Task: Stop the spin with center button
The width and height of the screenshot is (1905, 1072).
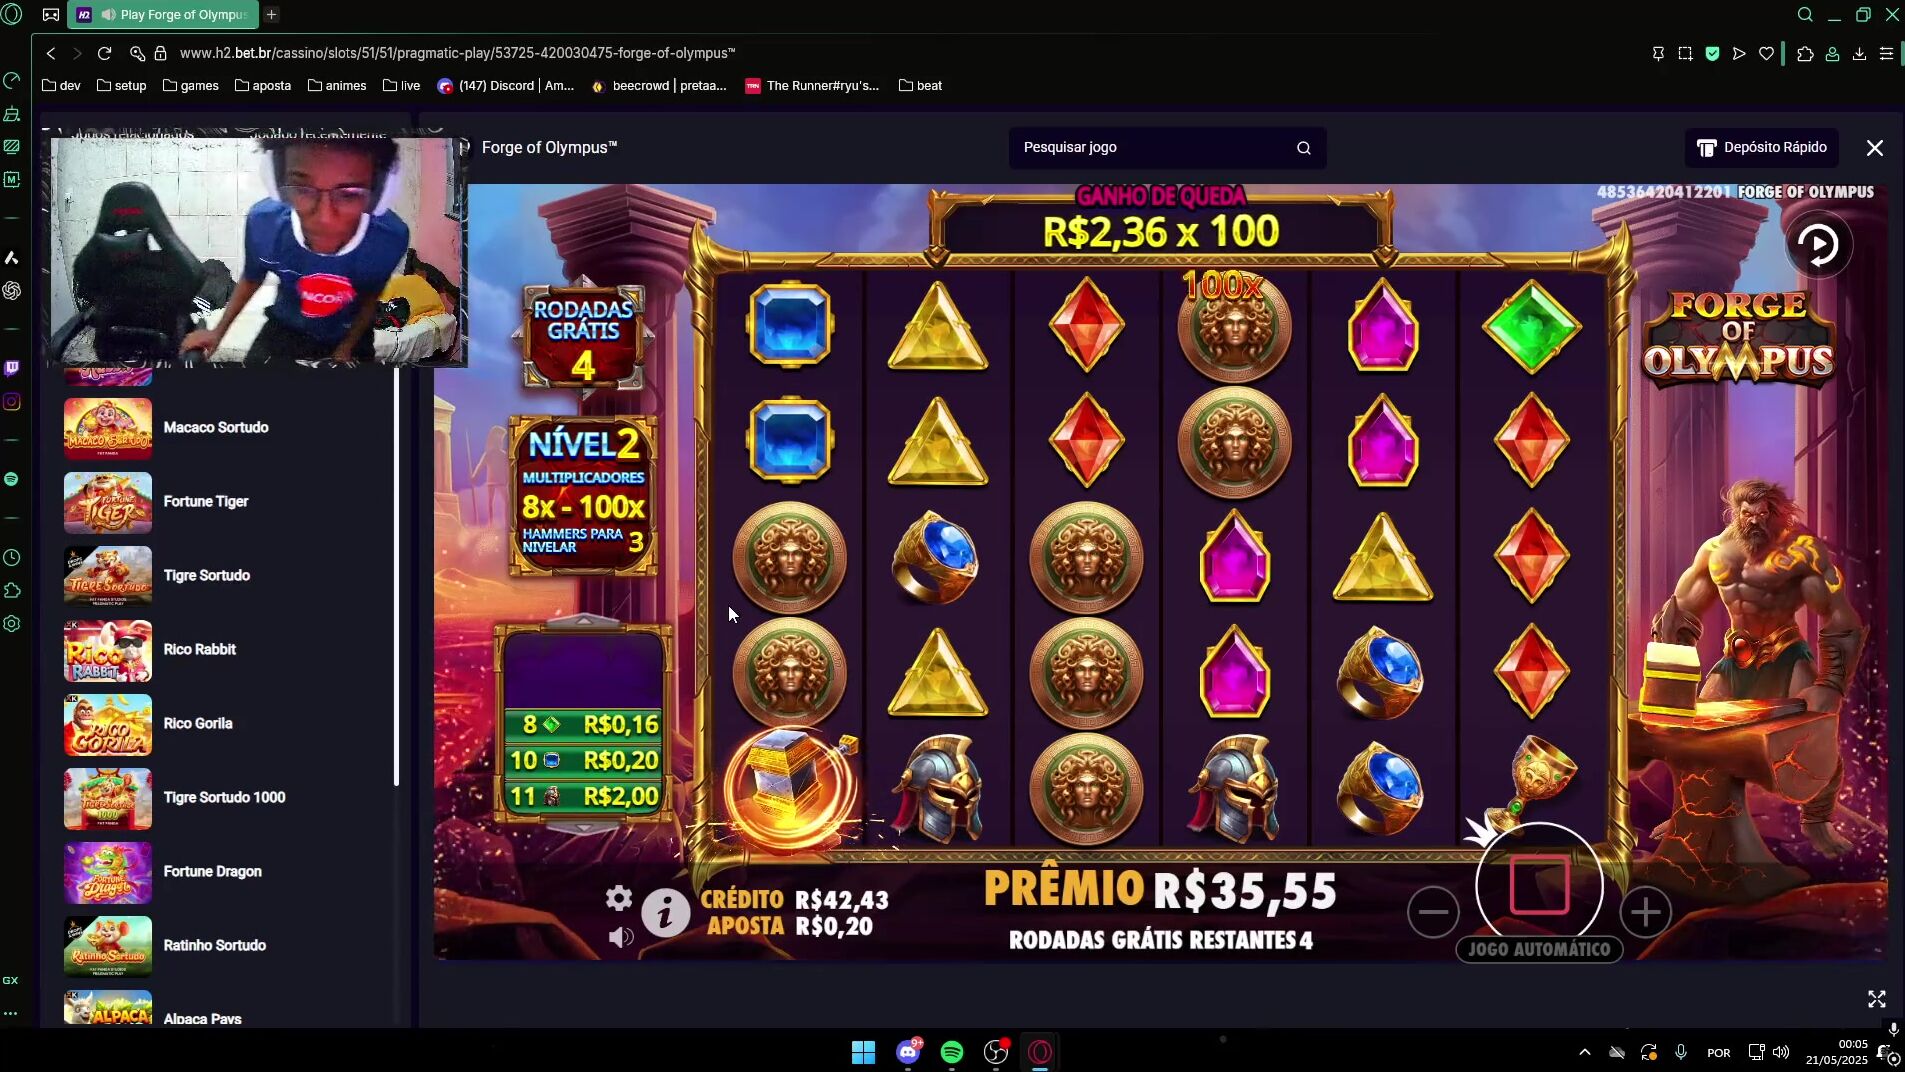Action: (1539, 885)
